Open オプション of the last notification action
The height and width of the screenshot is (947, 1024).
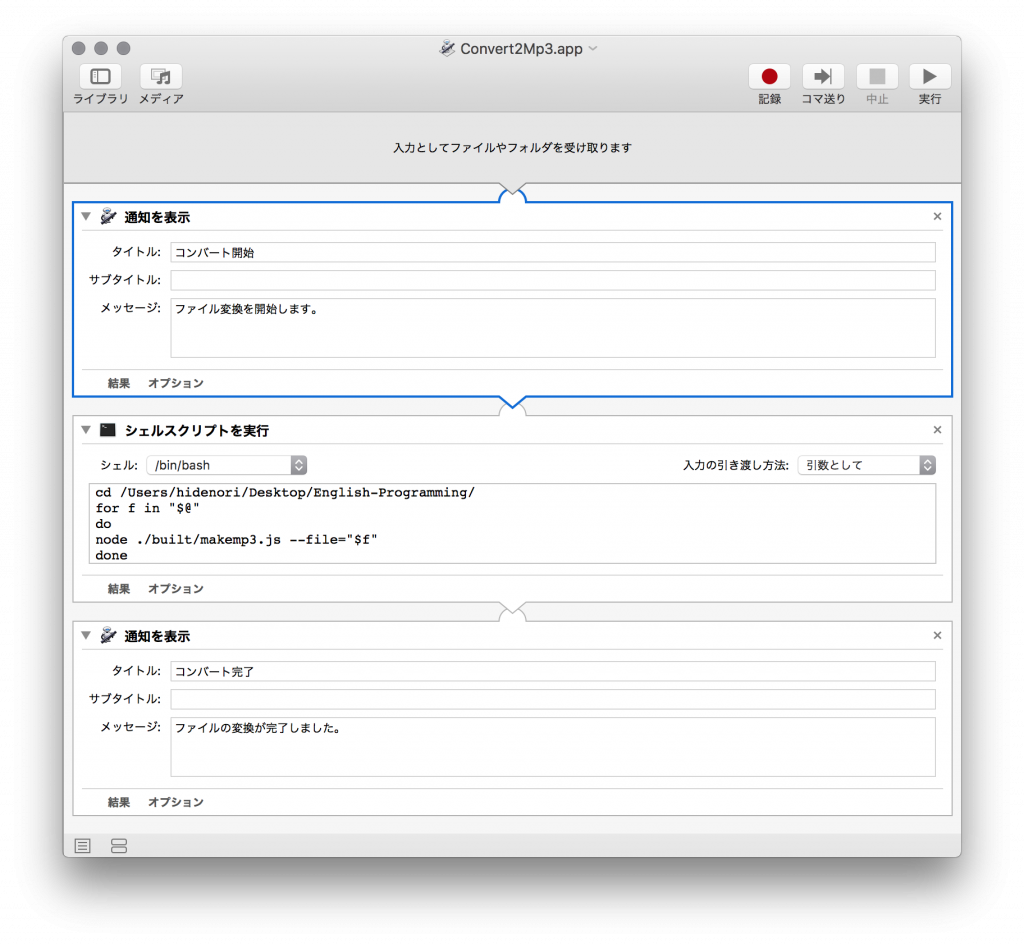coord(176,803)
